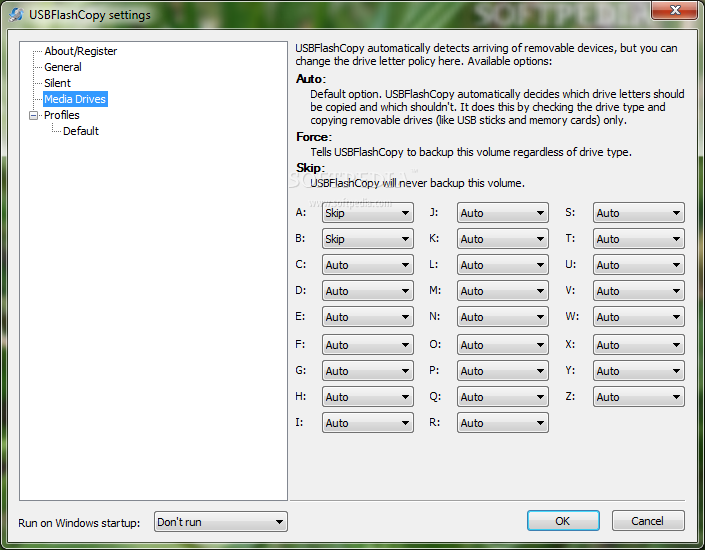Open drive A: policy dropdown
The height and width of the screenshot is (550, 705).
pos(368,213)
